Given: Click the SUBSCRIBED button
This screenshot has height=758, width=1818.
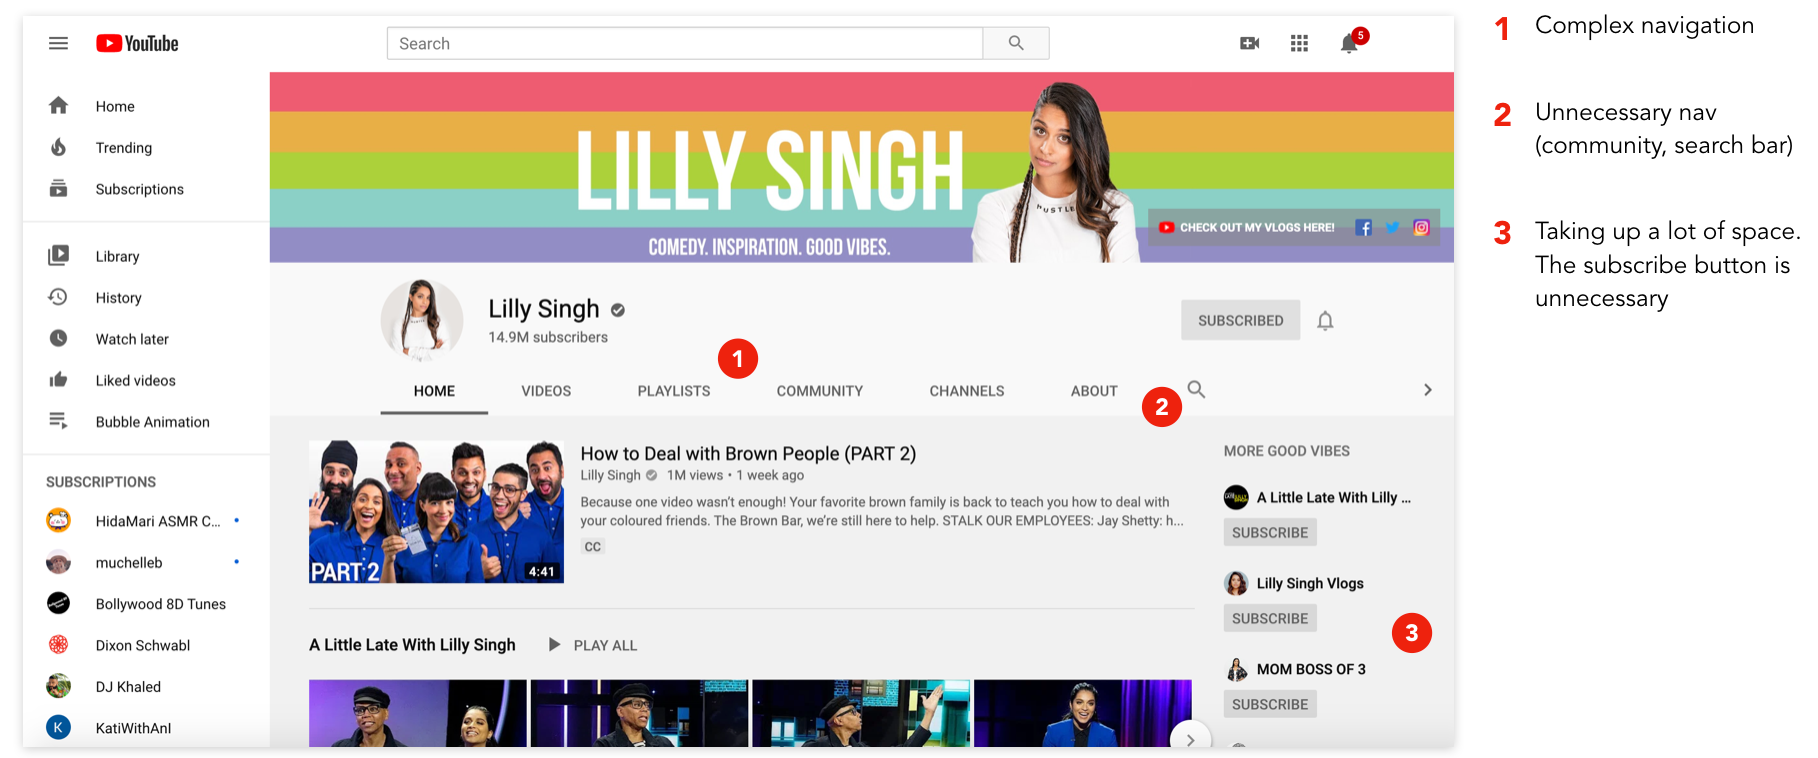Looking at the screenshot, I should coord(1240,320).
